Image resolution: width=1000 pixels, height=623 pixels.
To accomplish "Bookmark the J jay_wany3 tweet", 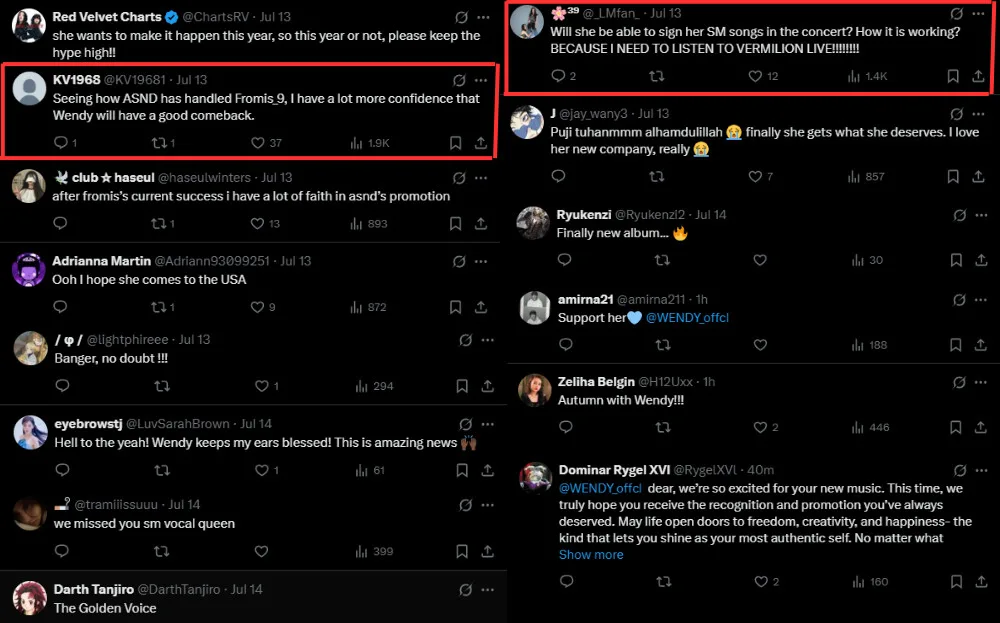I will coord(955,177).
